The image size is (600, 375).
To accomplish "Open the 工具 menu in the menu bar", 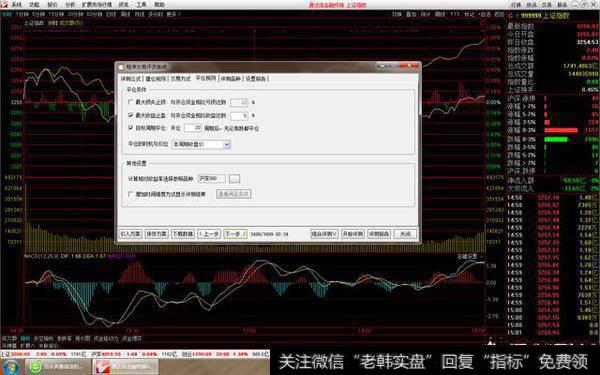I will tap(141, 5).
